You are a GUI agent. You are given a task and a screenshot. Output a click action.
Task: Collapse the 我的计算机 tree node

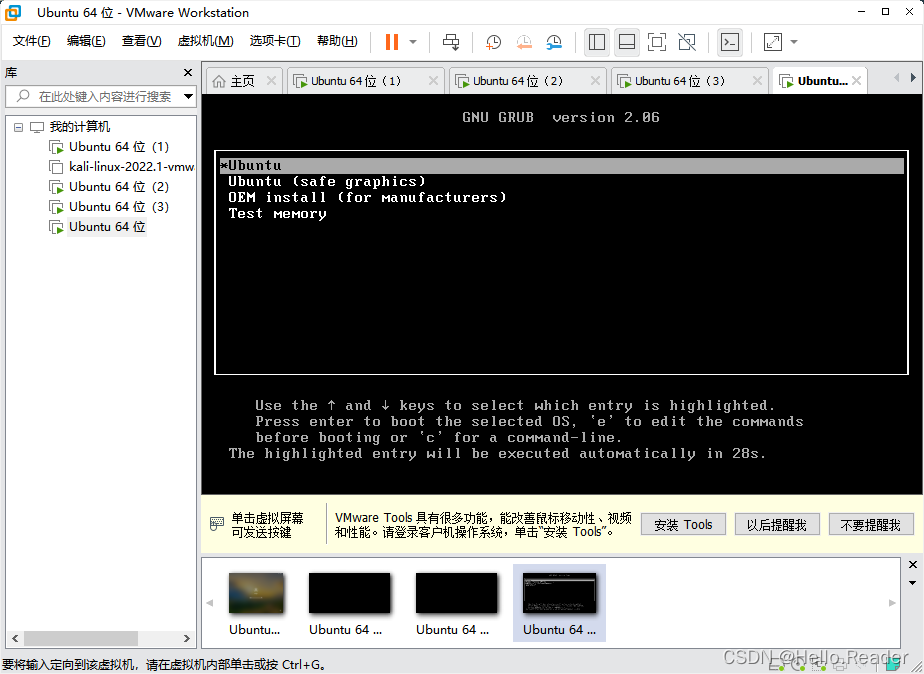(18, 127)
